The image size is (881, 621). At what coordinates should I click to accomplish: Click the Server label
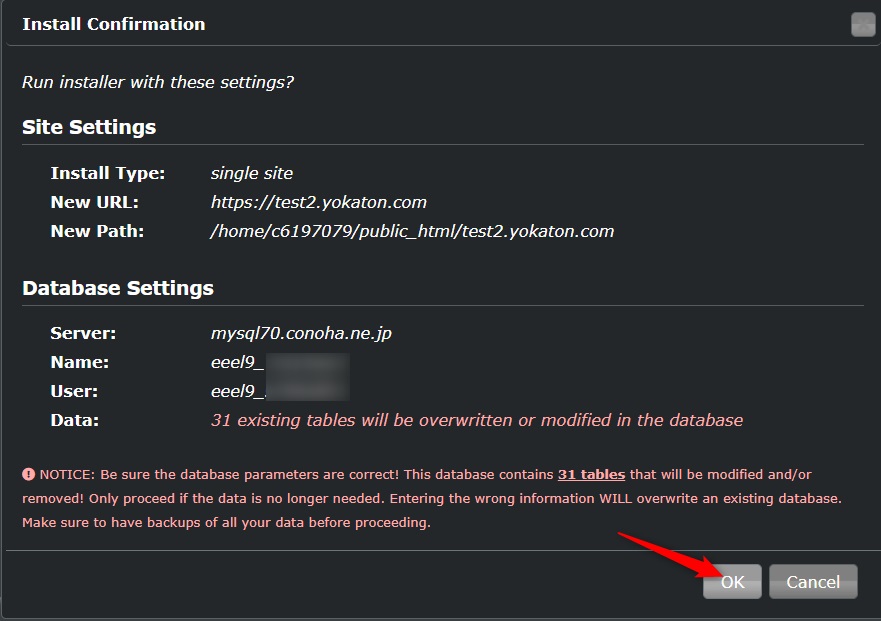pyautogui.click(x=83, y=333)
